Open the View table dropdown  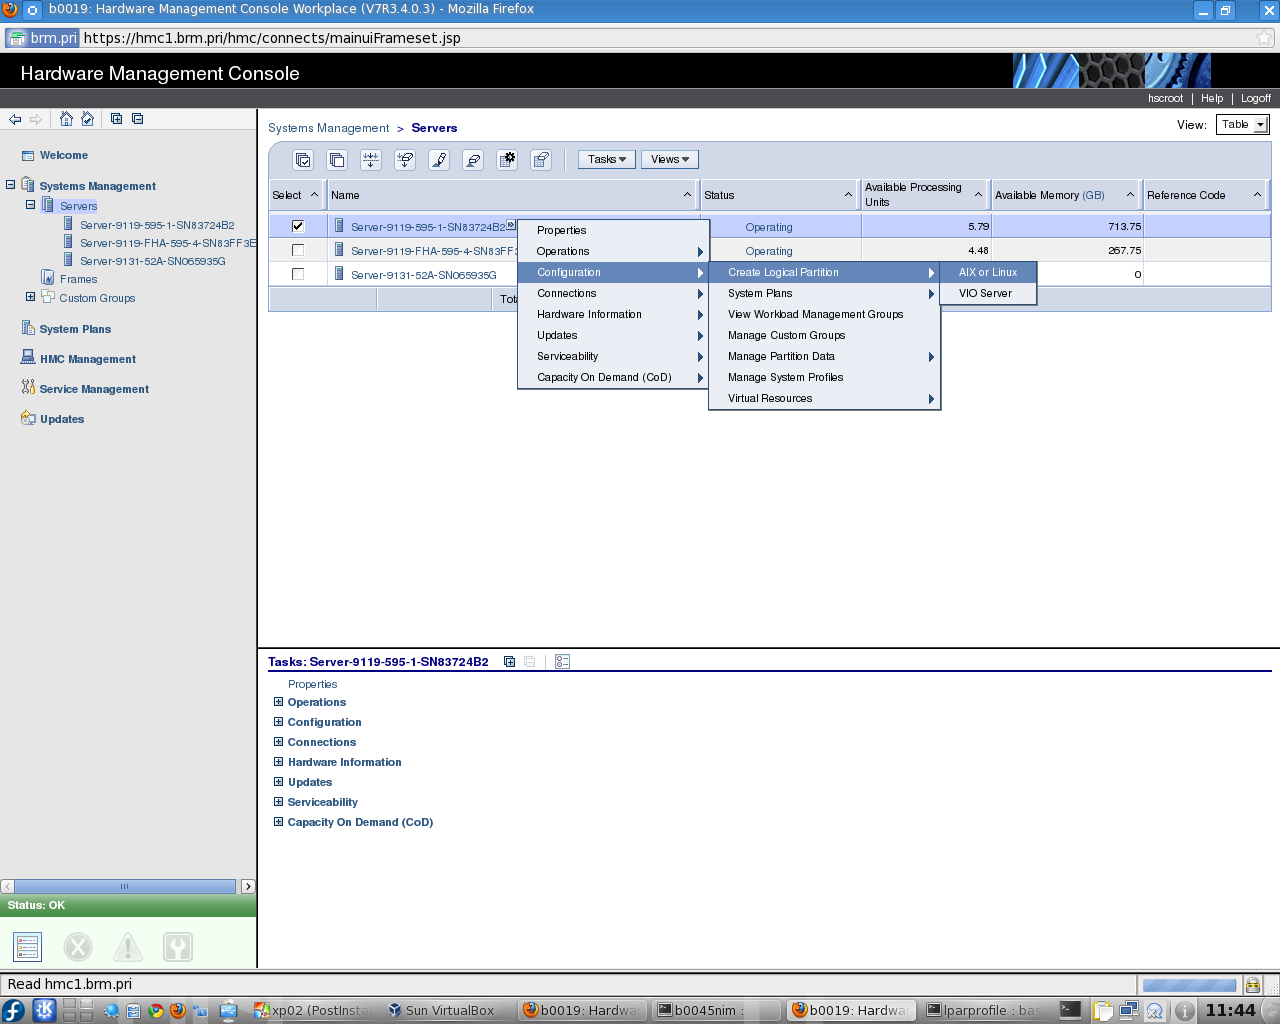[1242, 125]
